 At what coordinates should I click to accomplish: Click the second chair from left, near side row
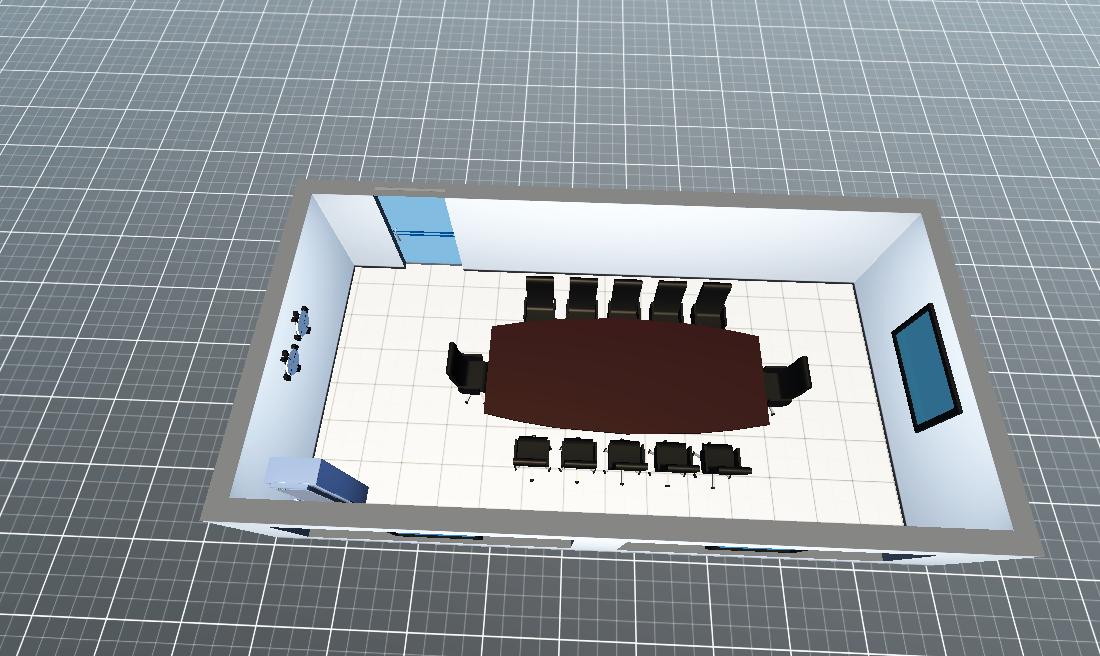click(578, 454)
